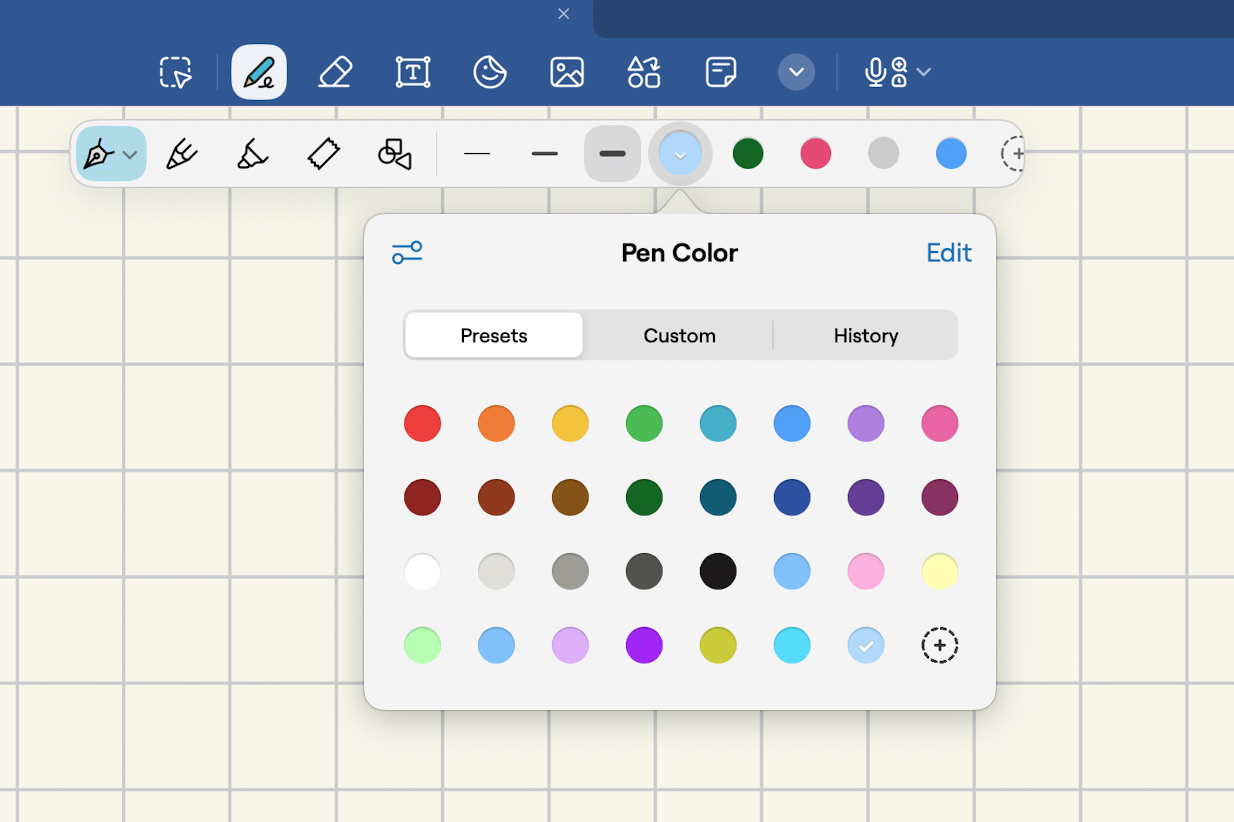Screen dimensions: 1234x822
Task: Select the lasso selection tool
Action: coord(176,72)
